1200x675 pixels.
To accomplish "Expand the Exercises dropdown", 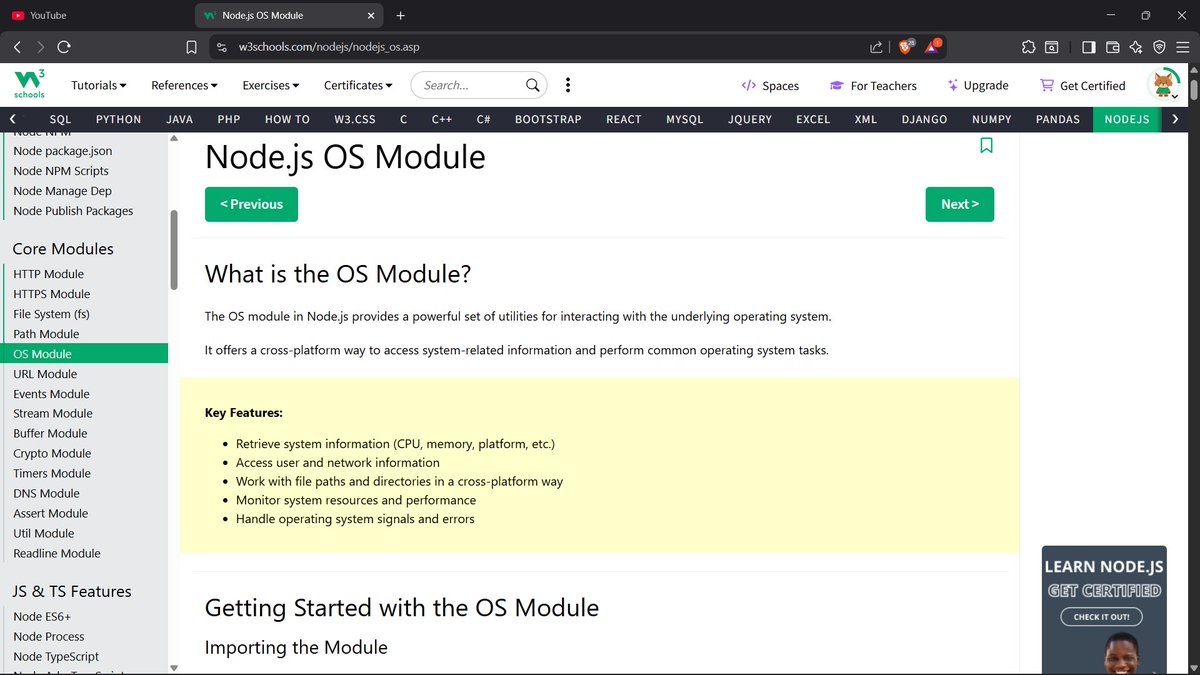I will tap(272, 85).
